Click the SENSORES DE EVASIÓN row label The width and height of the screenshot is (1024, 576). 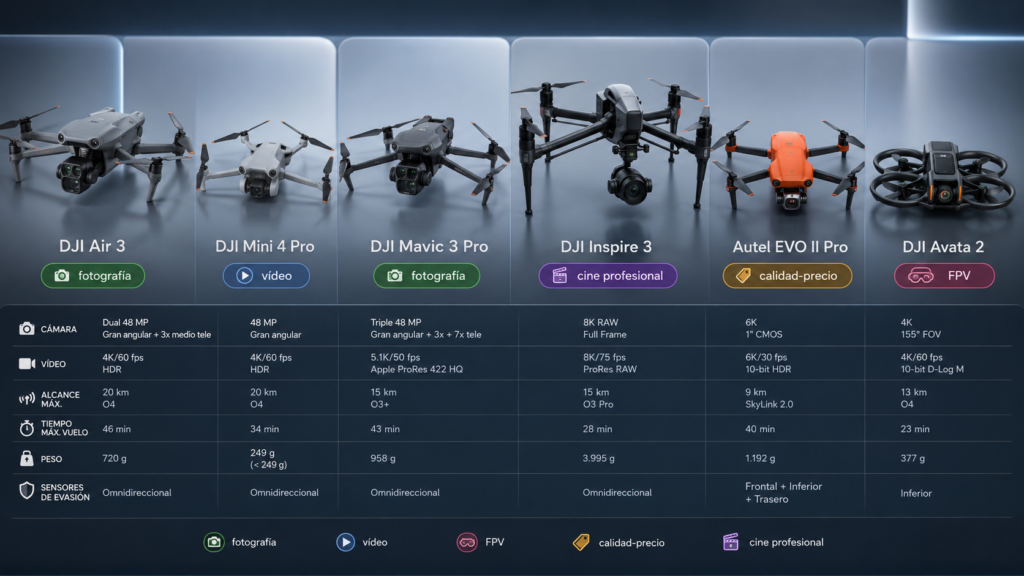click(65, 492)
